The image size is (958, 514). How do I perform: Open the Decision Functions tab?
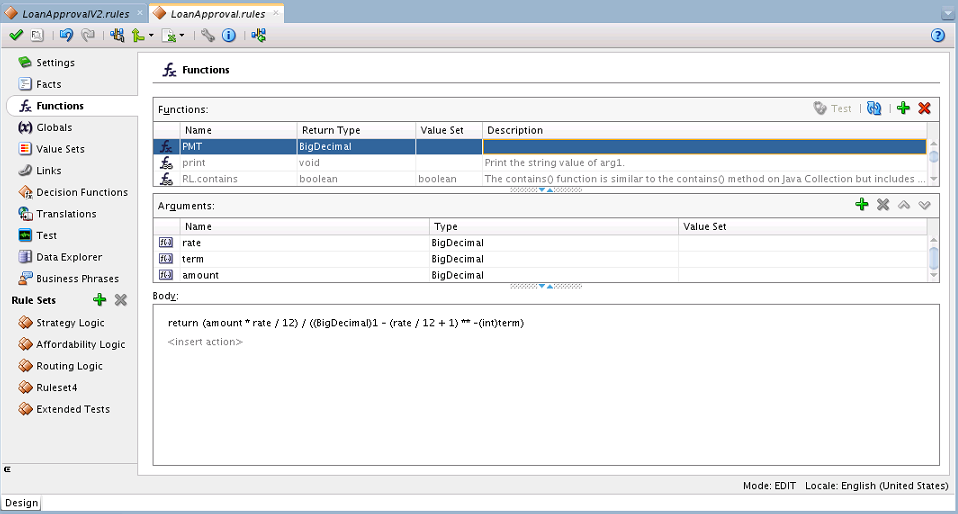coord(82,192)
